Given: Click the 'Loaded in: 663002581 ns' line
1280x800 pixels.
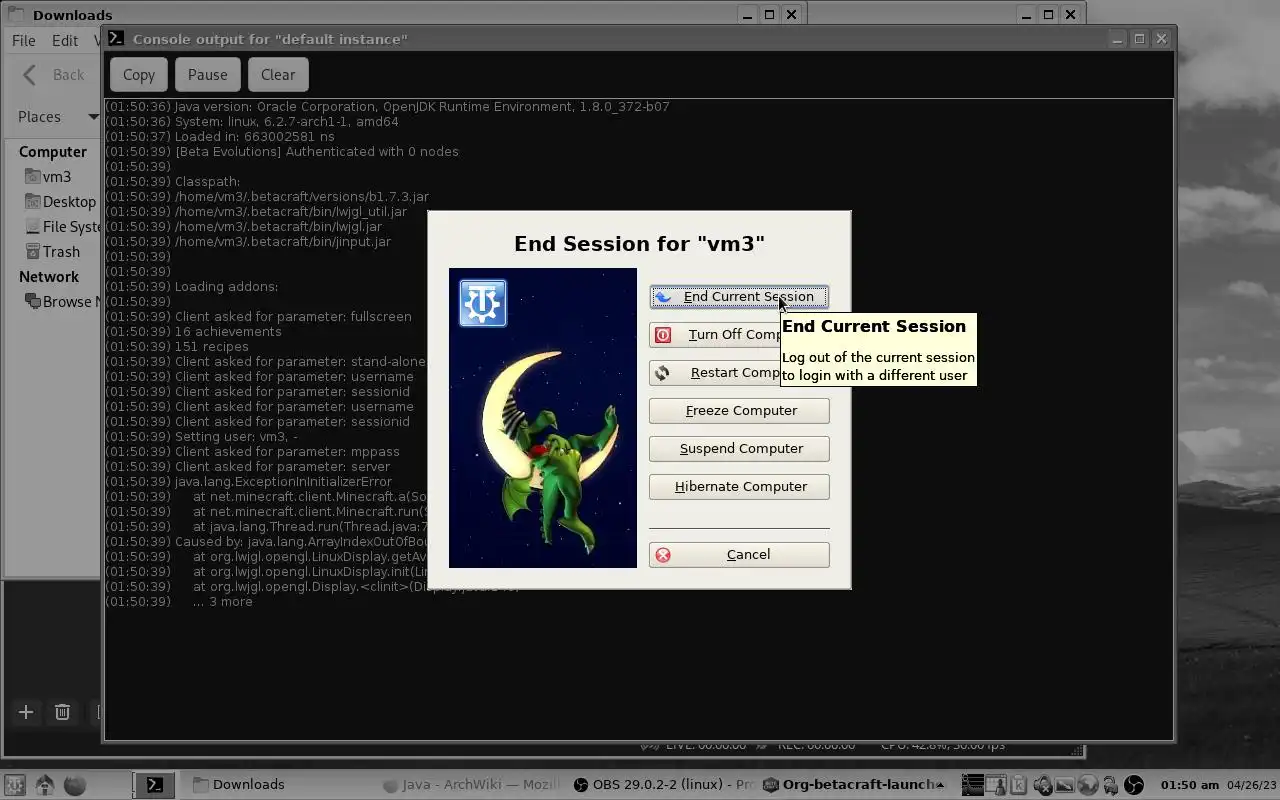Looking at the screenshot, I should point(220,137).
